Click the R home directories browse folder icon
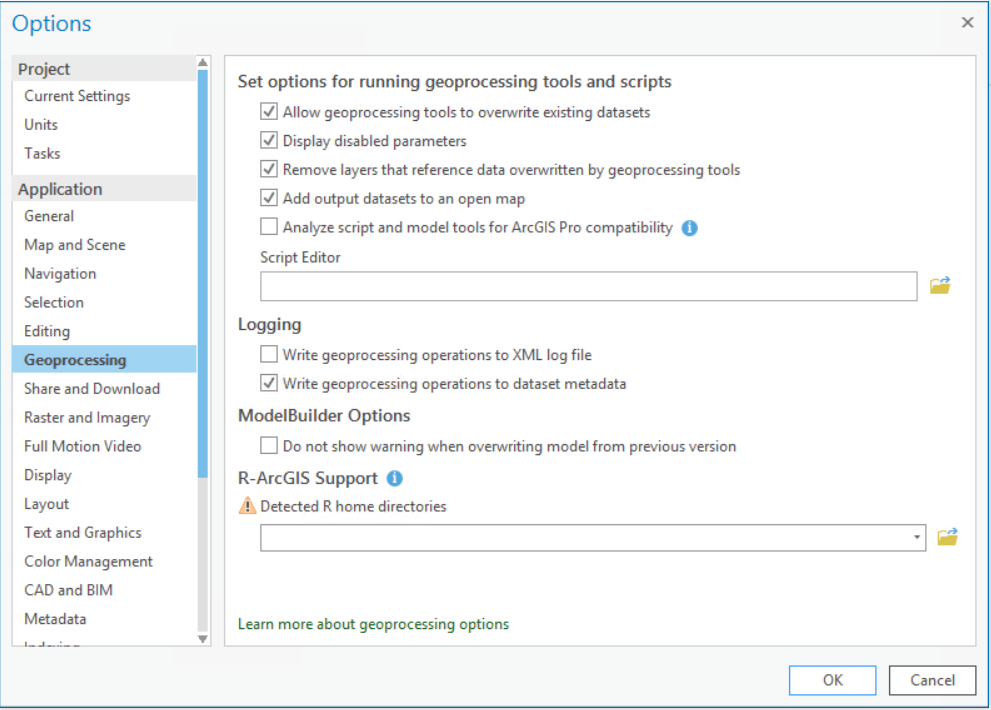Viewport: 991px width, 710px height. point(947,537)
